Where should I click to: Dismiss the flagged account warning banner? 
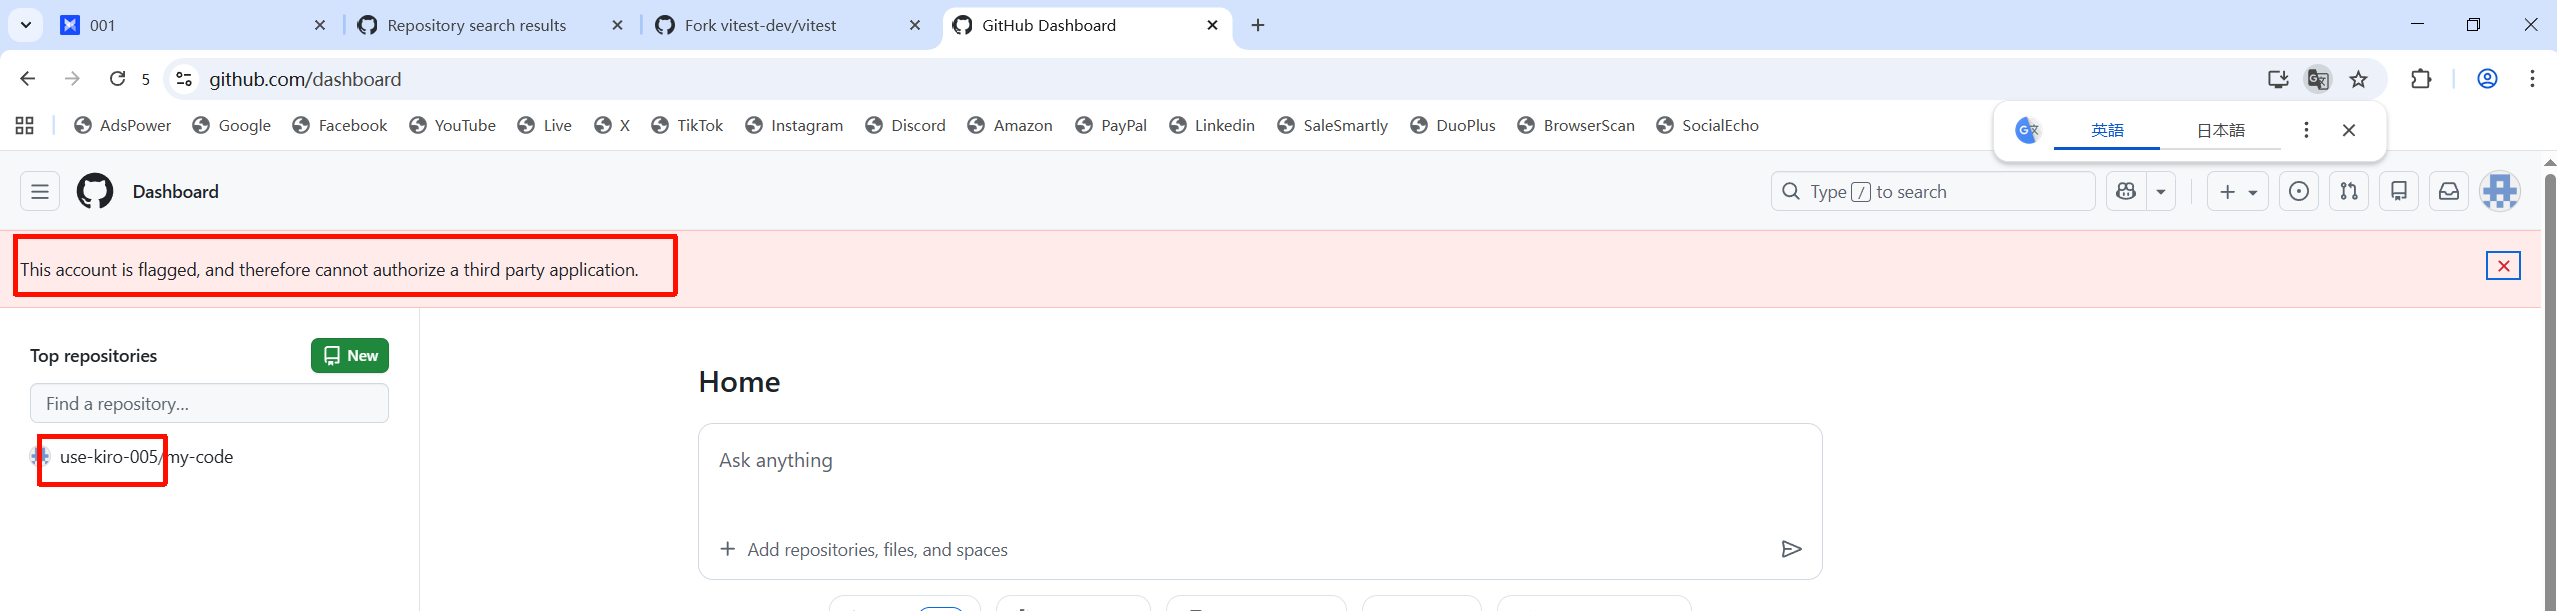[x=2503, y=266]
